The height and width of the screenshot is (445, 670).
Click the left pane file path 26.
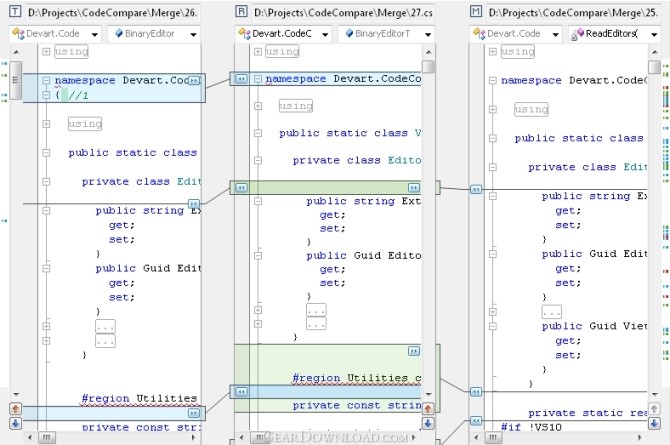(x=112, y=13)
